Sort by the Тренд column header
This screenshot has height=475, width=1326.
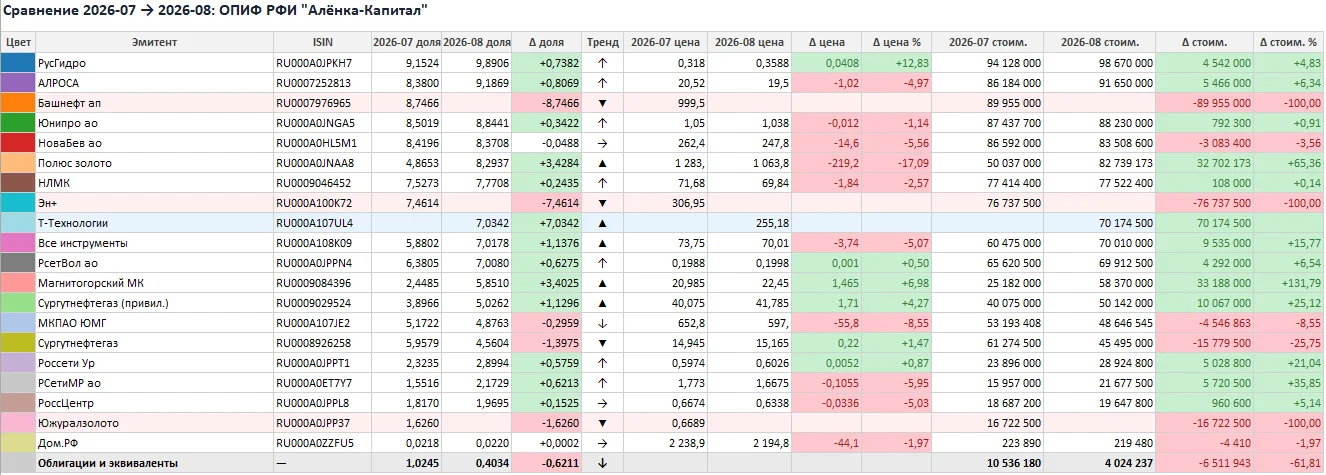(x=602, y=42)
